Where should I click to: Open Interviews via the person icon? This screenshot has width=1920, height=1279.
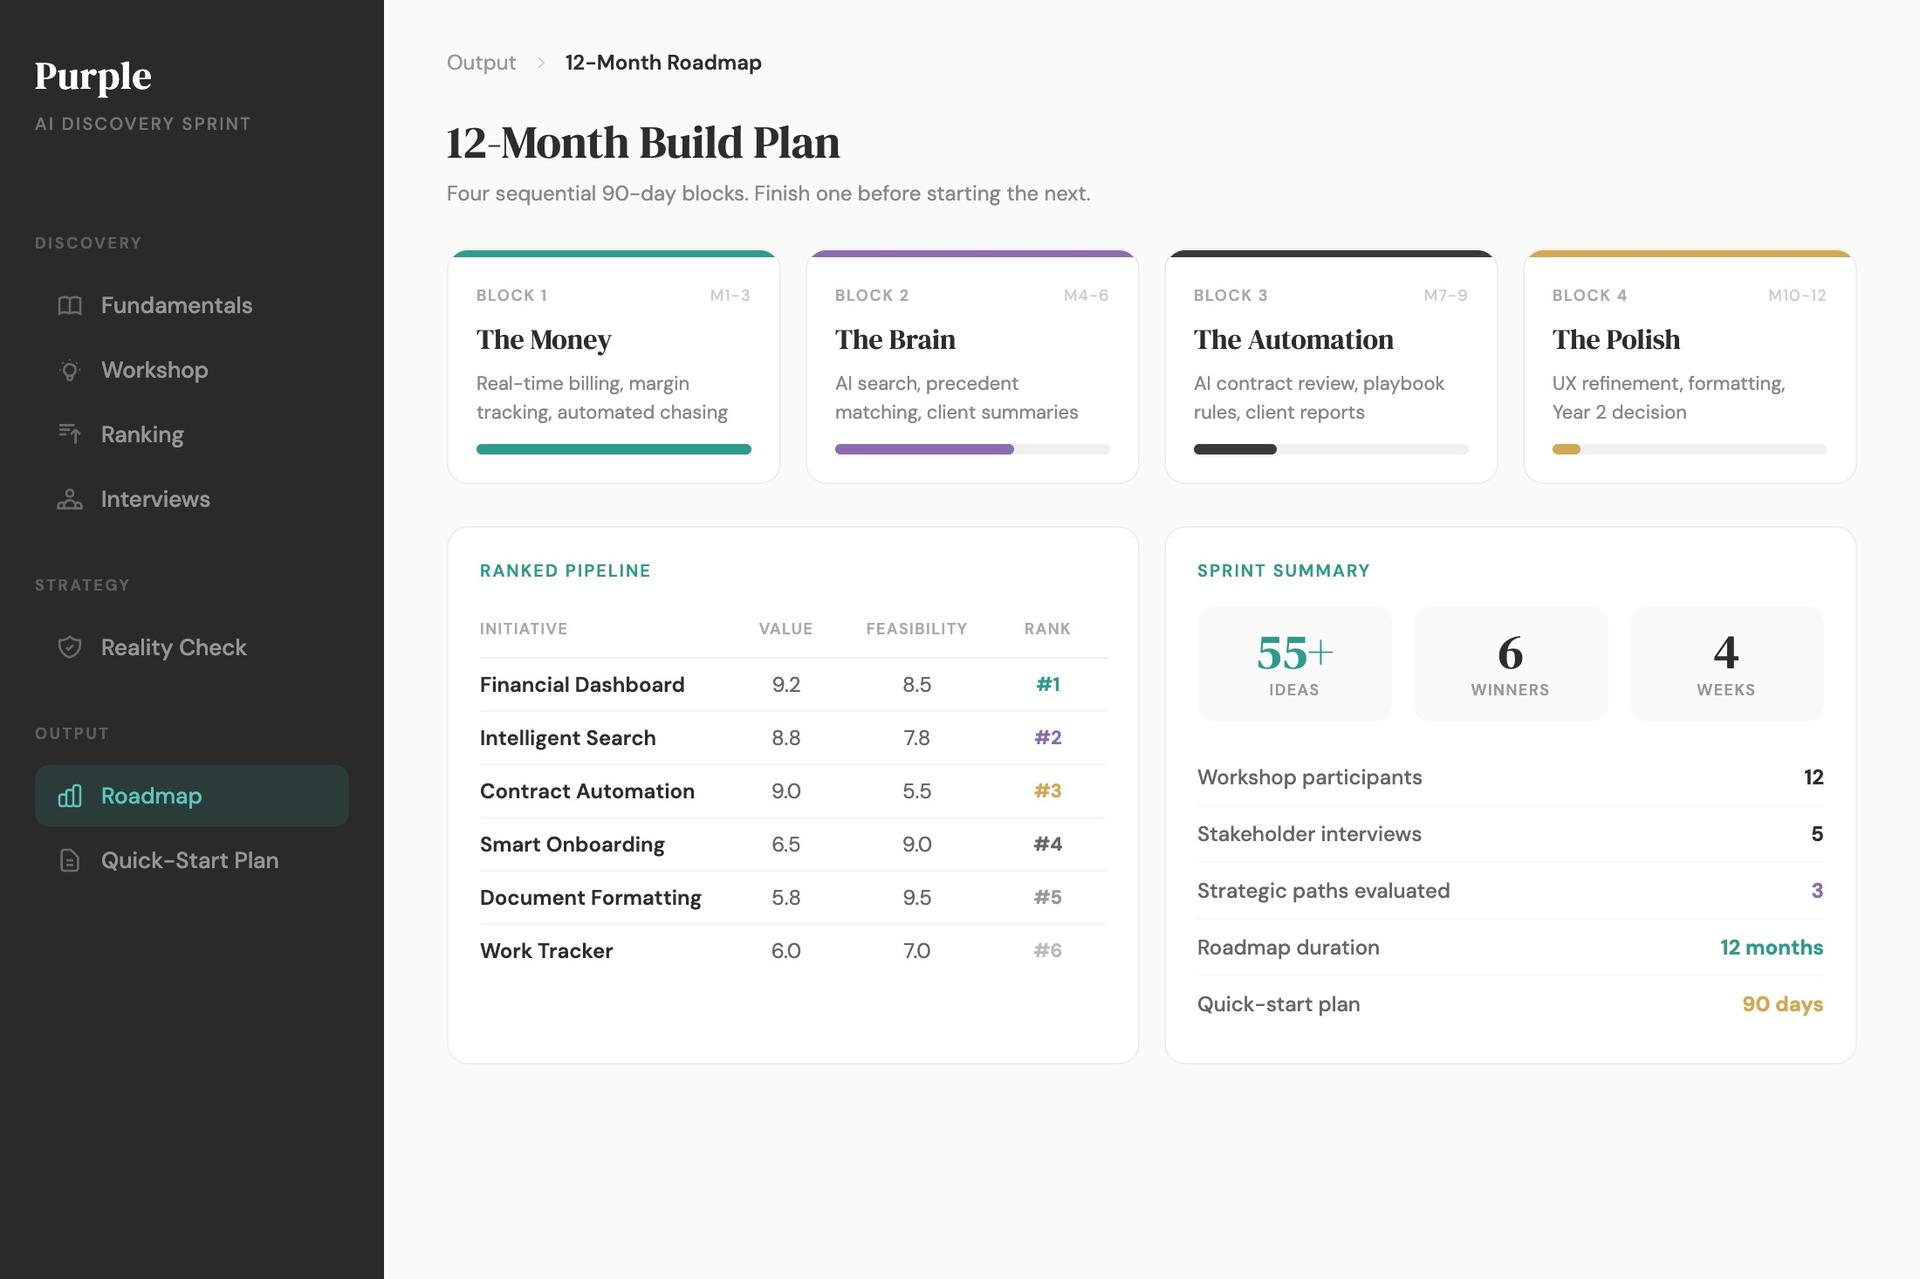[x=69, y=499]
